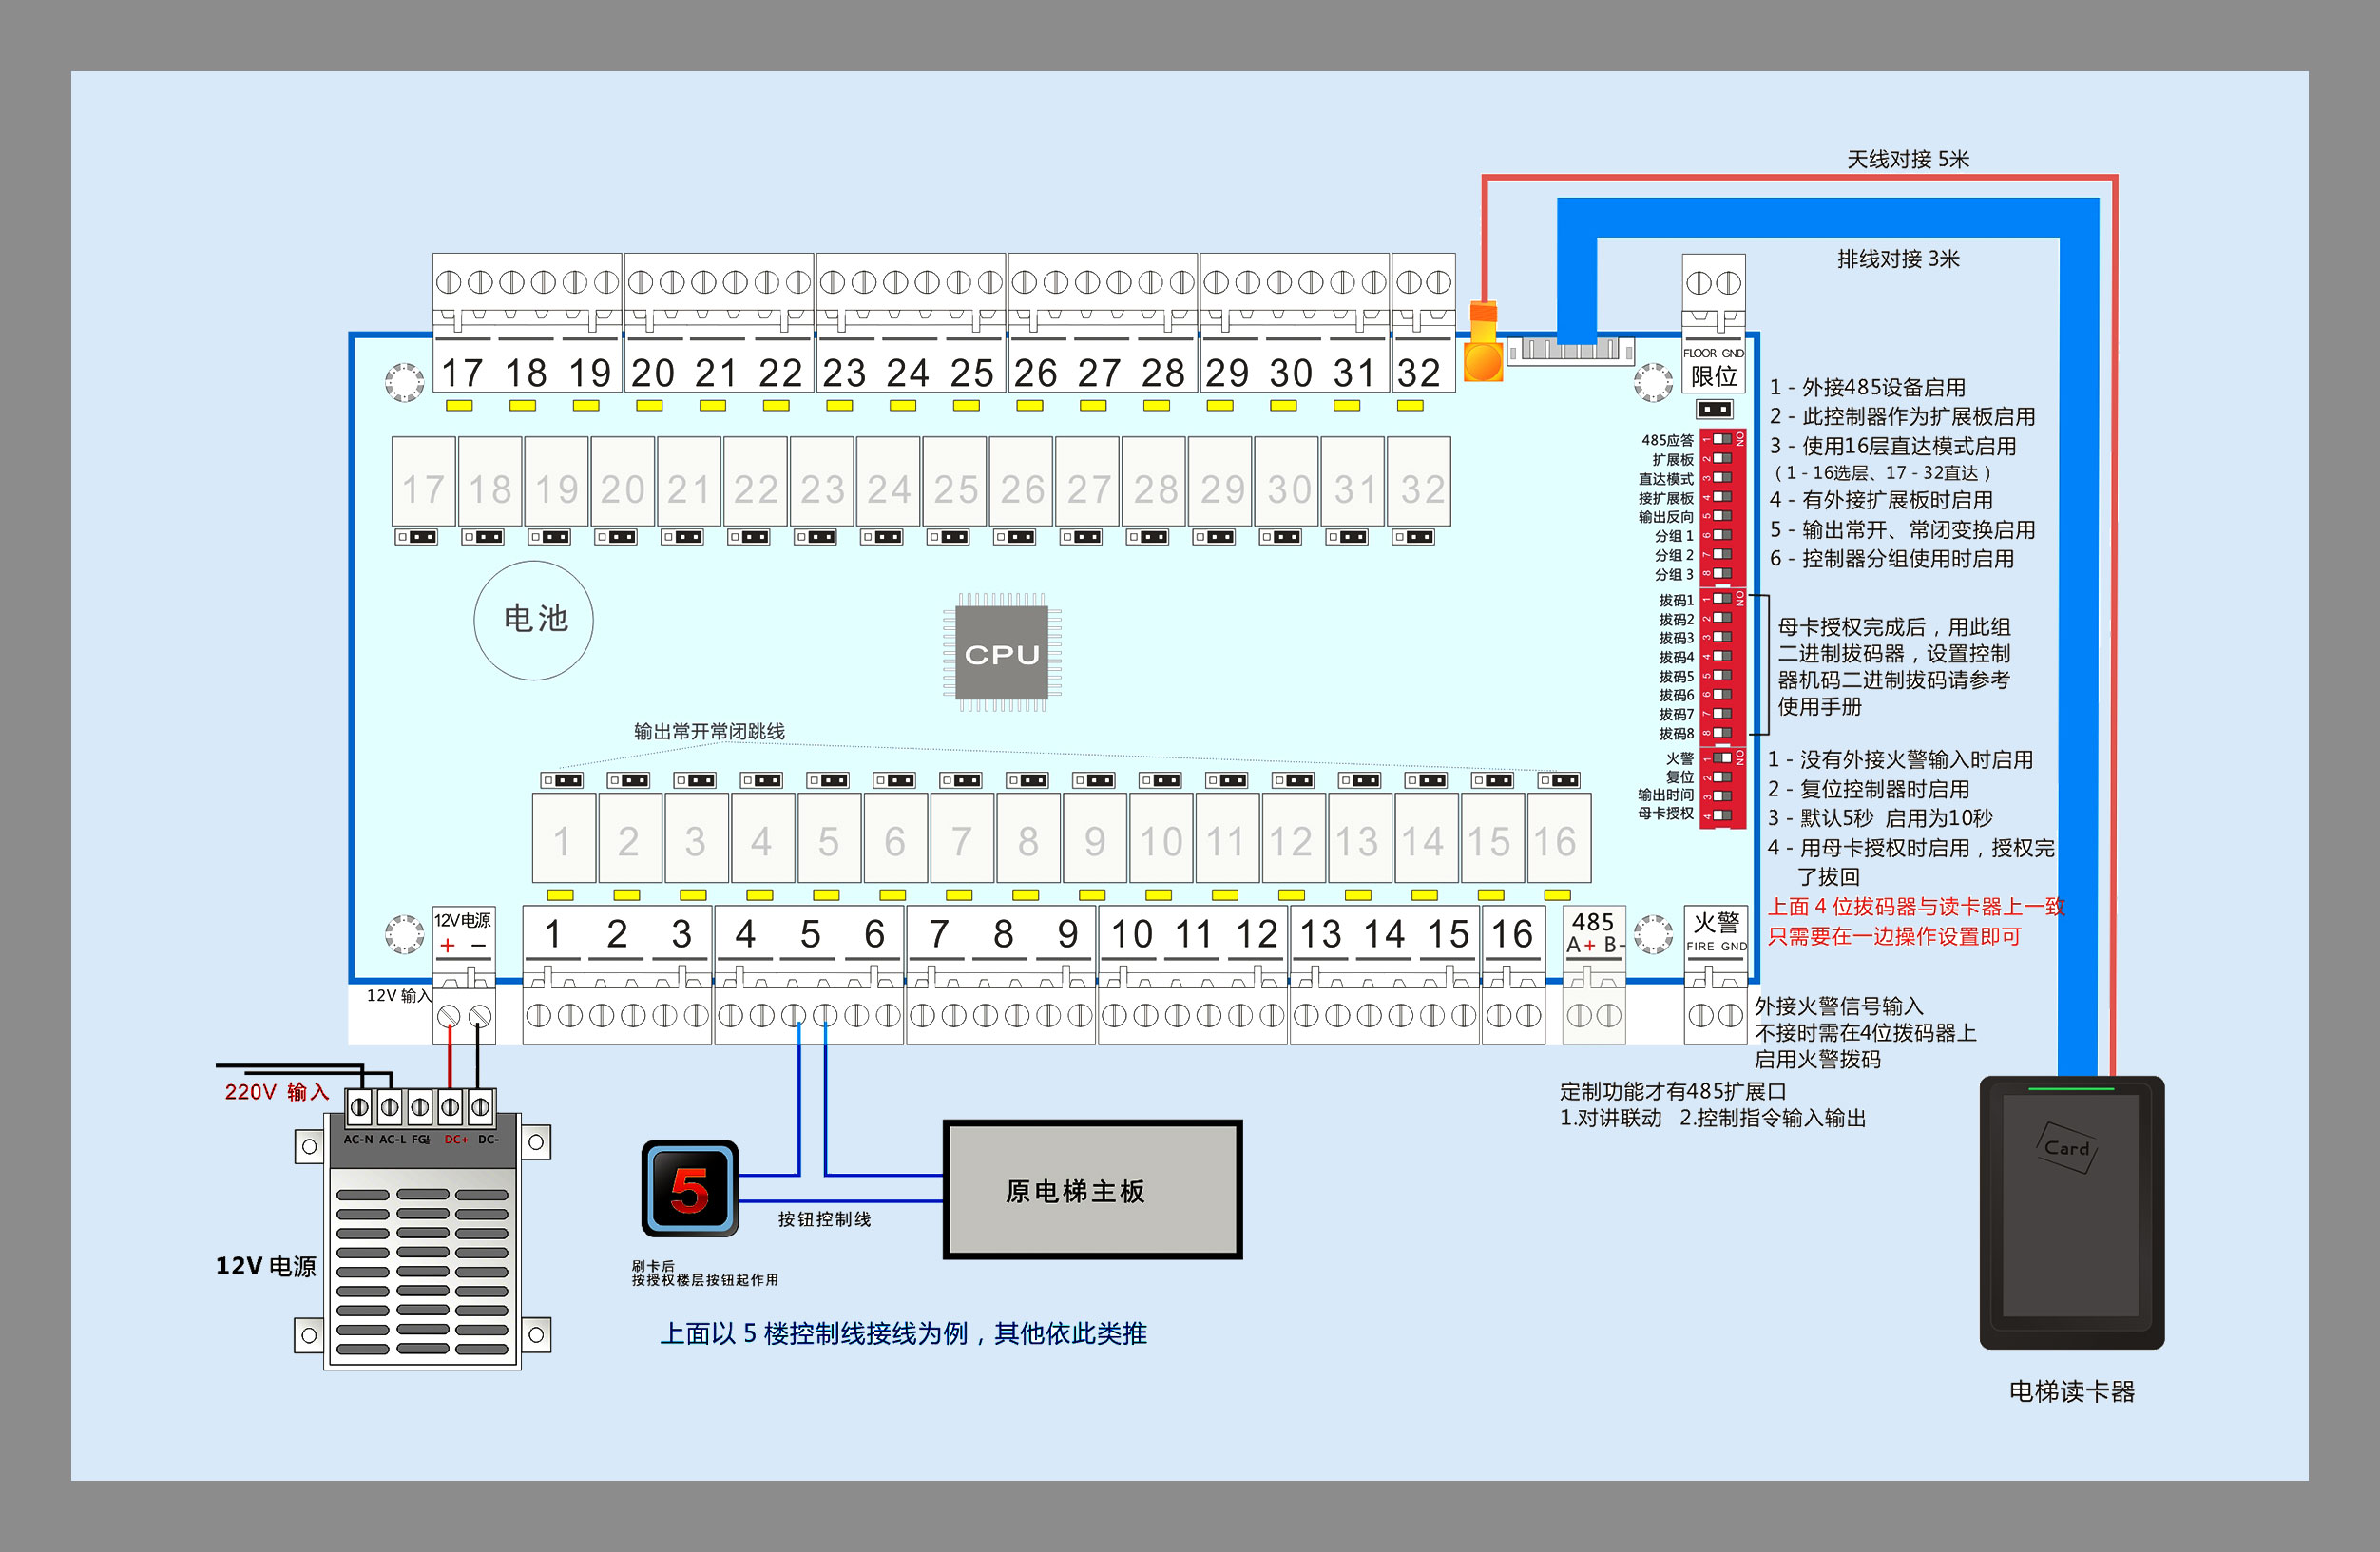Click relay module number 32

point(1418,481)
